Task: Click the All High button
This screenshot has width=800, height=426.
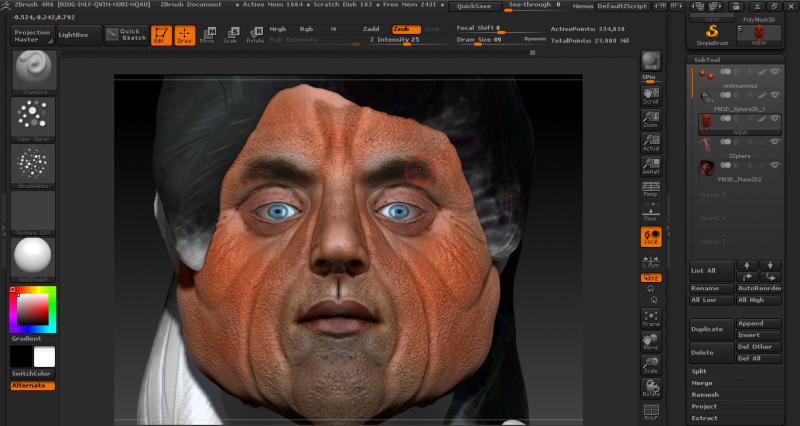Action: (759, 300)
